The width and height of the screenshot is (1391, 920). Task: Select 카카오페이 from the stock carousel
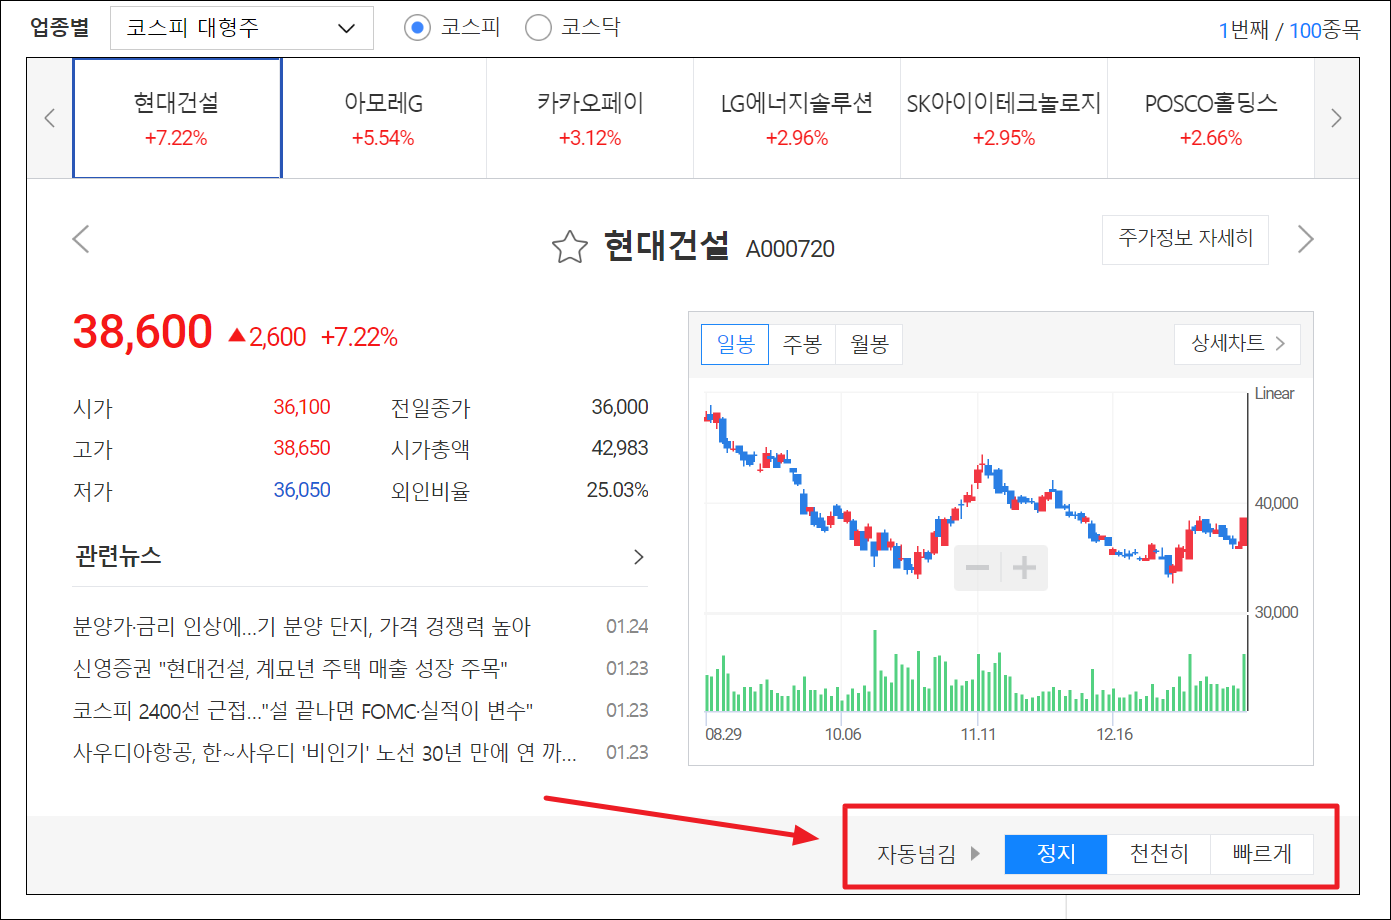(x=589, y=117)
